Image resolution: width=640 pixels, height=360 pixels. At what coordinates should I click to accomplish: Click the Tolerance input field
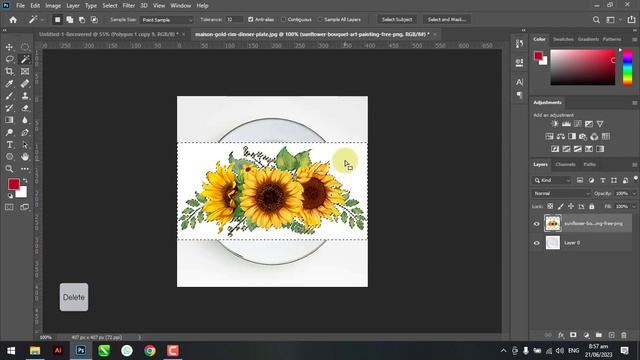pos(233,20)
